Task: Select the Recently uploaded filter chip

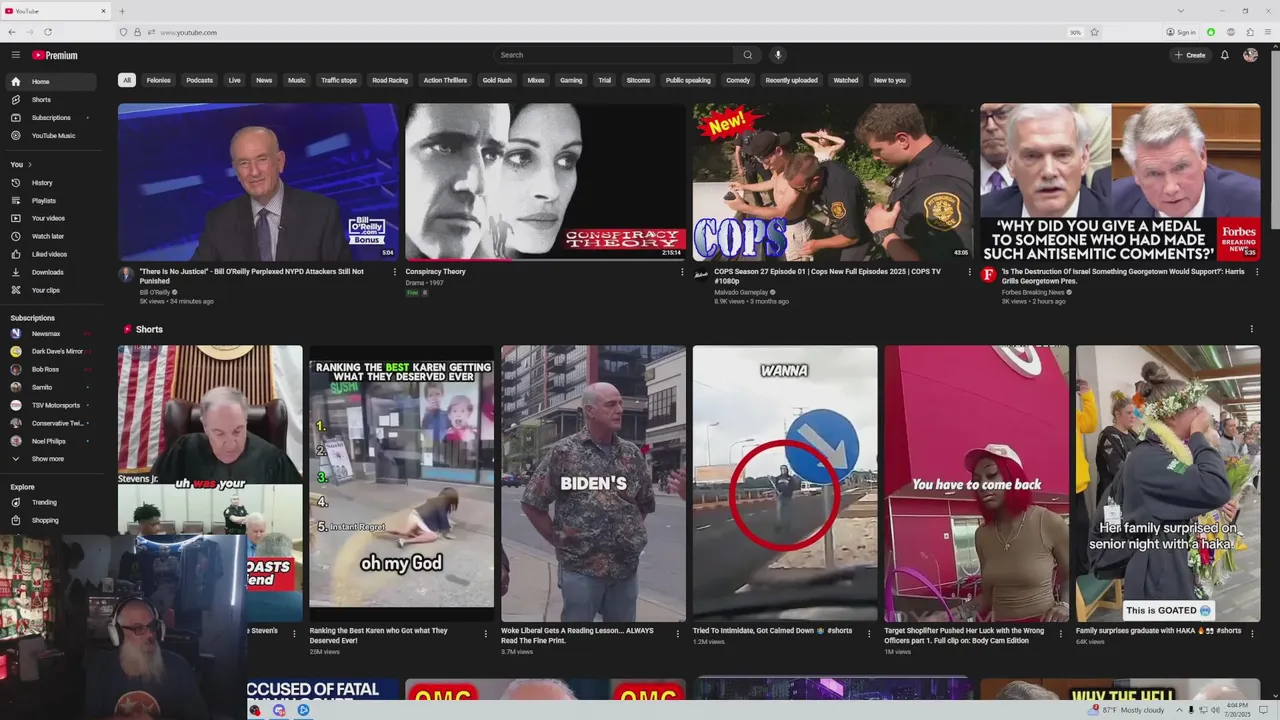Action: (x=791, y=80)
